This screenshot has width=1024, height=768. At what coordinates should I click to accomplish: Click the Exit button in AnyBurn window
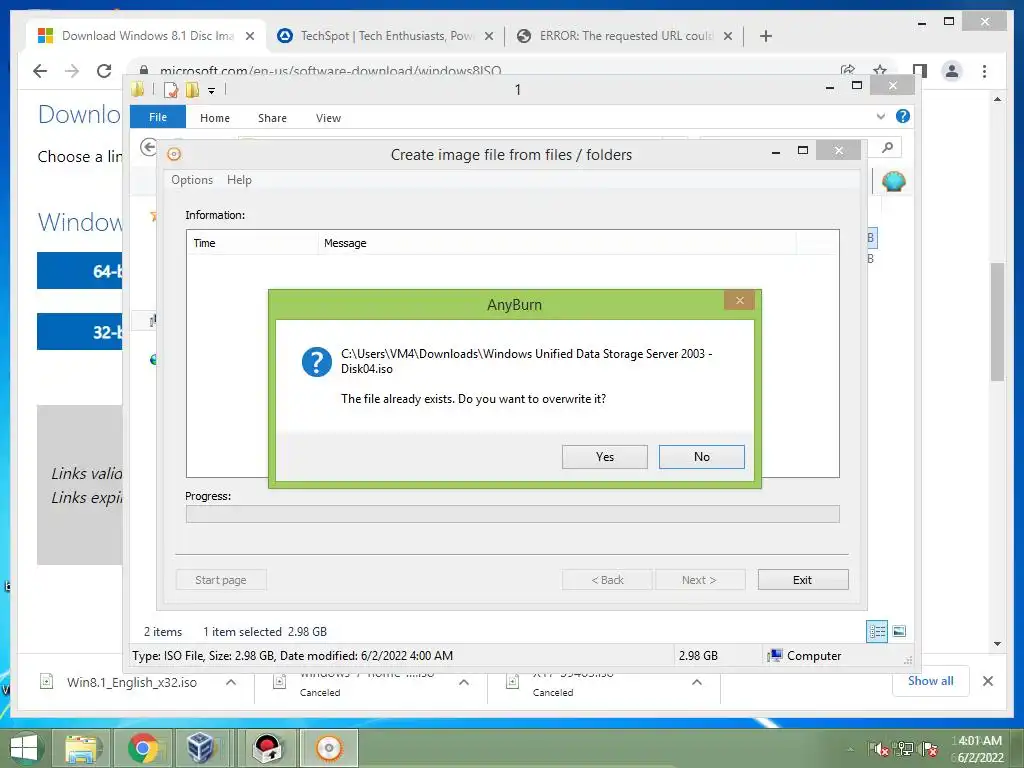(x=803, y=579)
